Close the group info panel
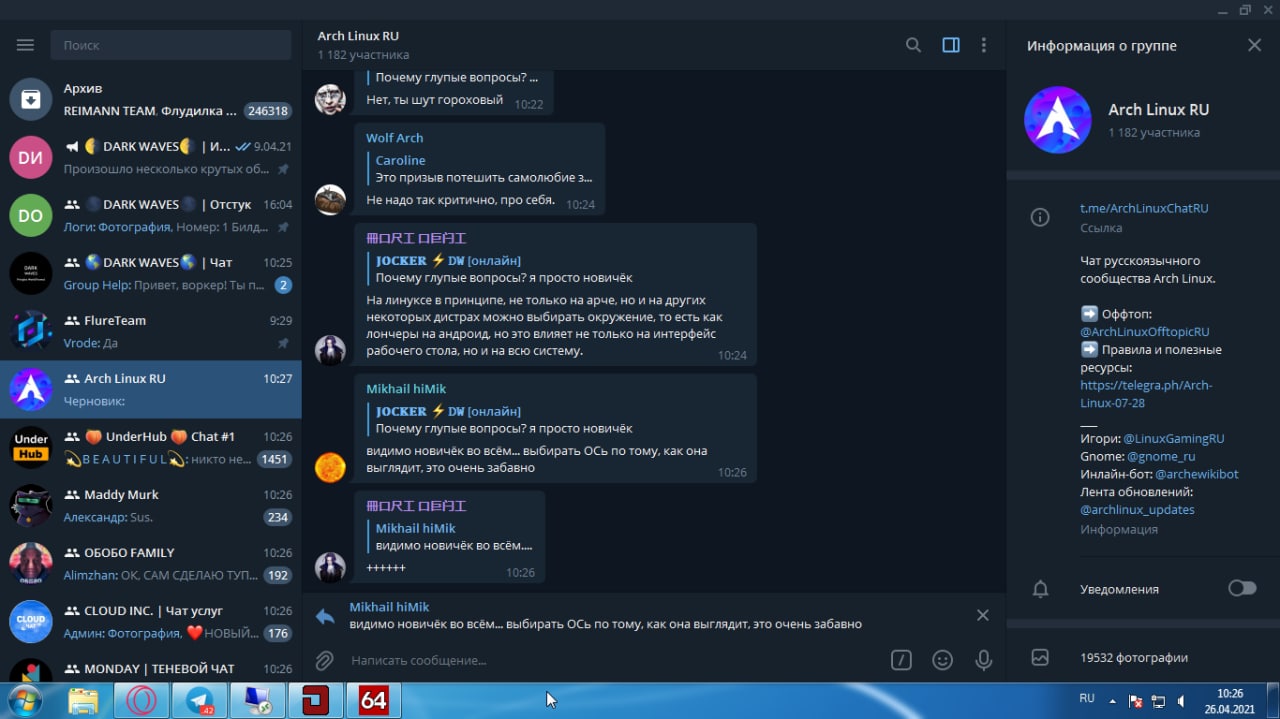Screen dimensions: 1280x719 pyautogui.click(x=1254, y=45)
